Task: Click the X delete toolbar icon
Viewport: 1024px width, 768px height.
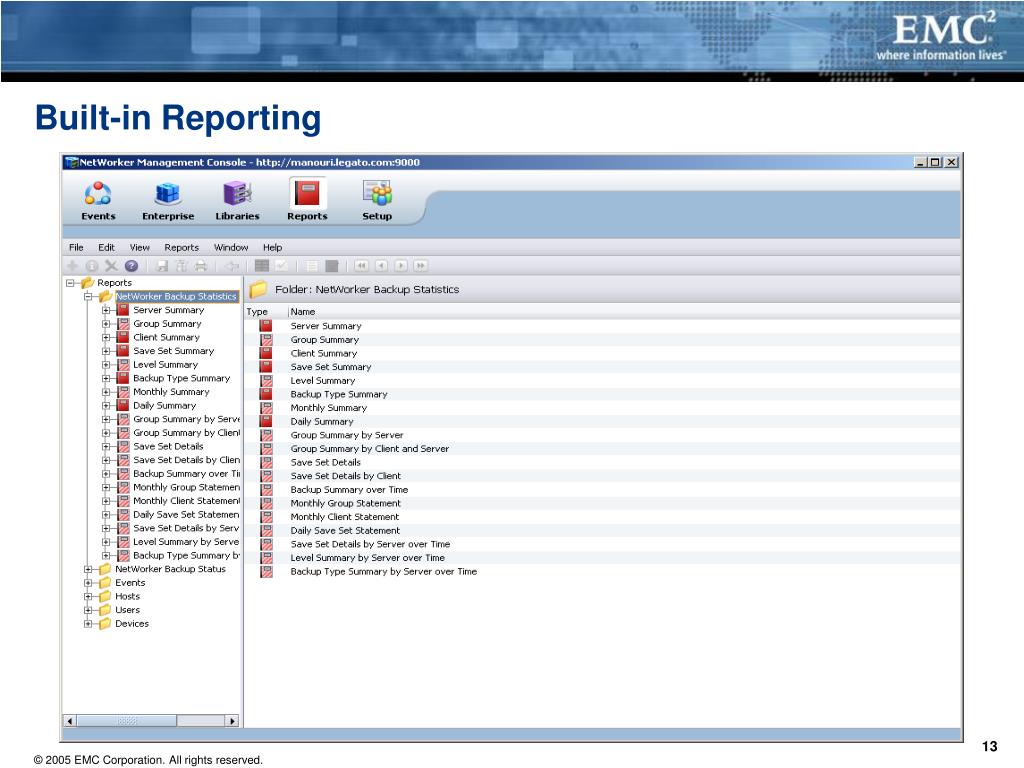Action: pyautogui.click(x=112, y=266)
